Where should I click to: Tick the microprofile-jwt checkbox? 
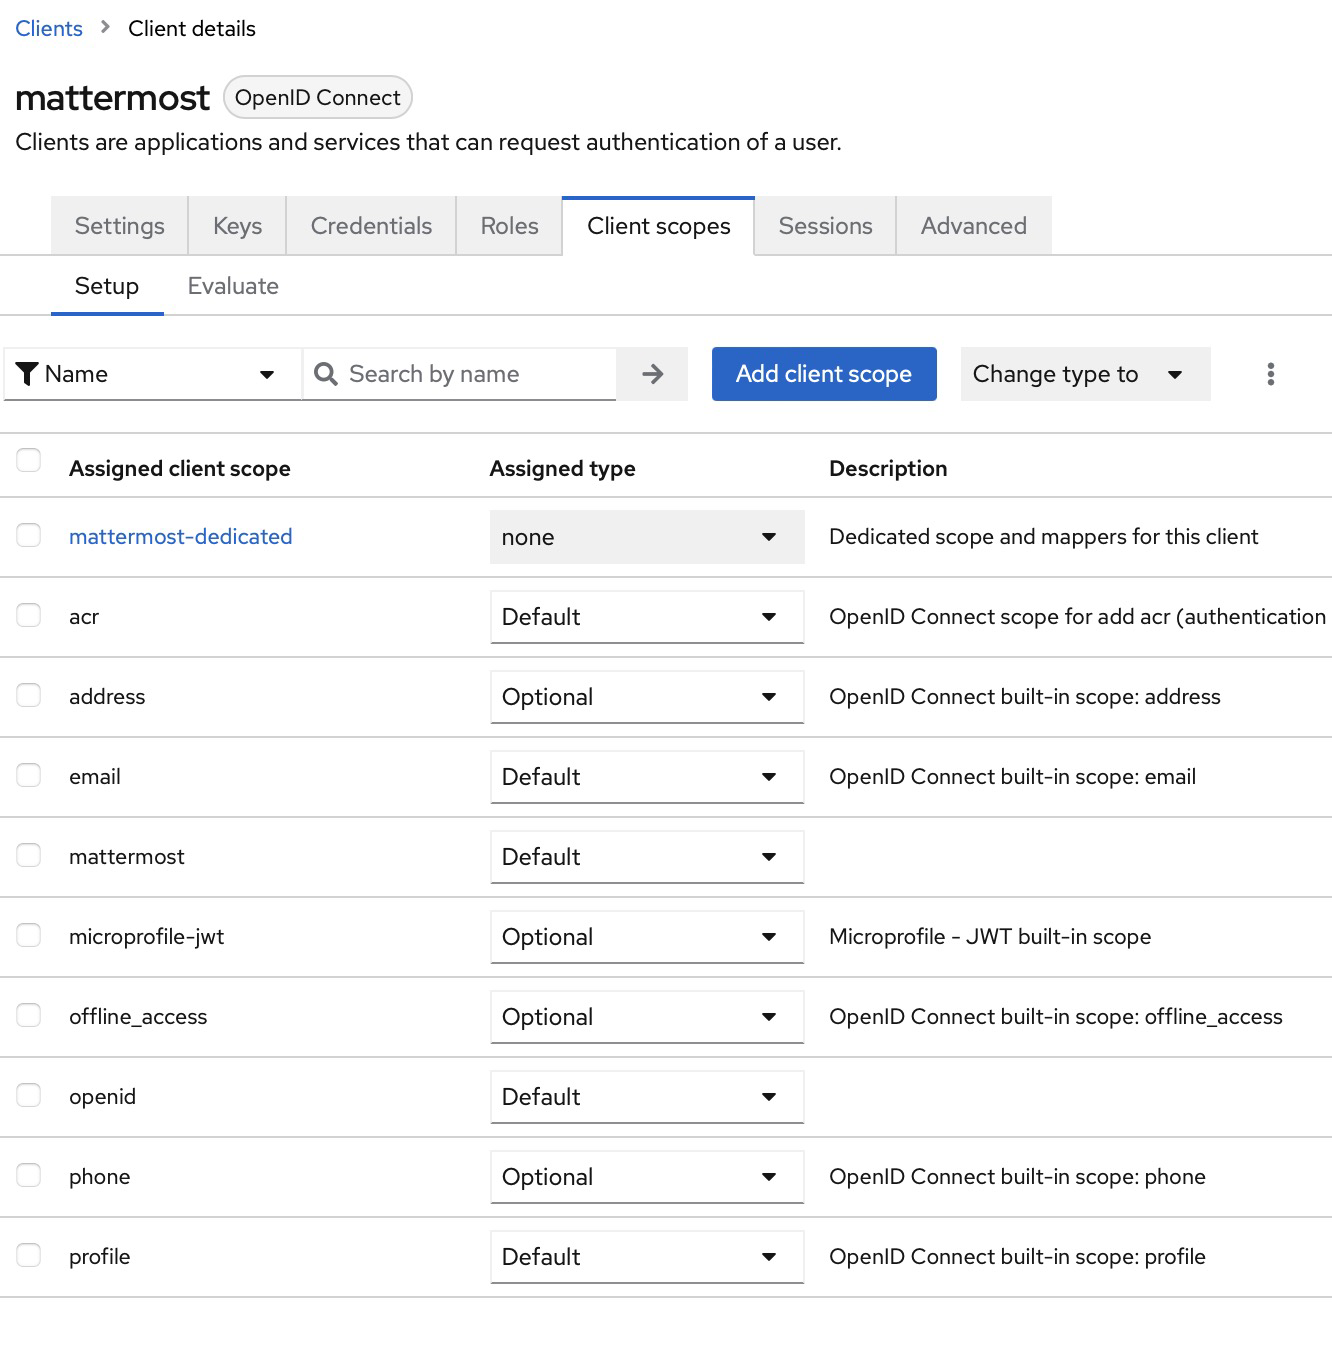(29, 935)
